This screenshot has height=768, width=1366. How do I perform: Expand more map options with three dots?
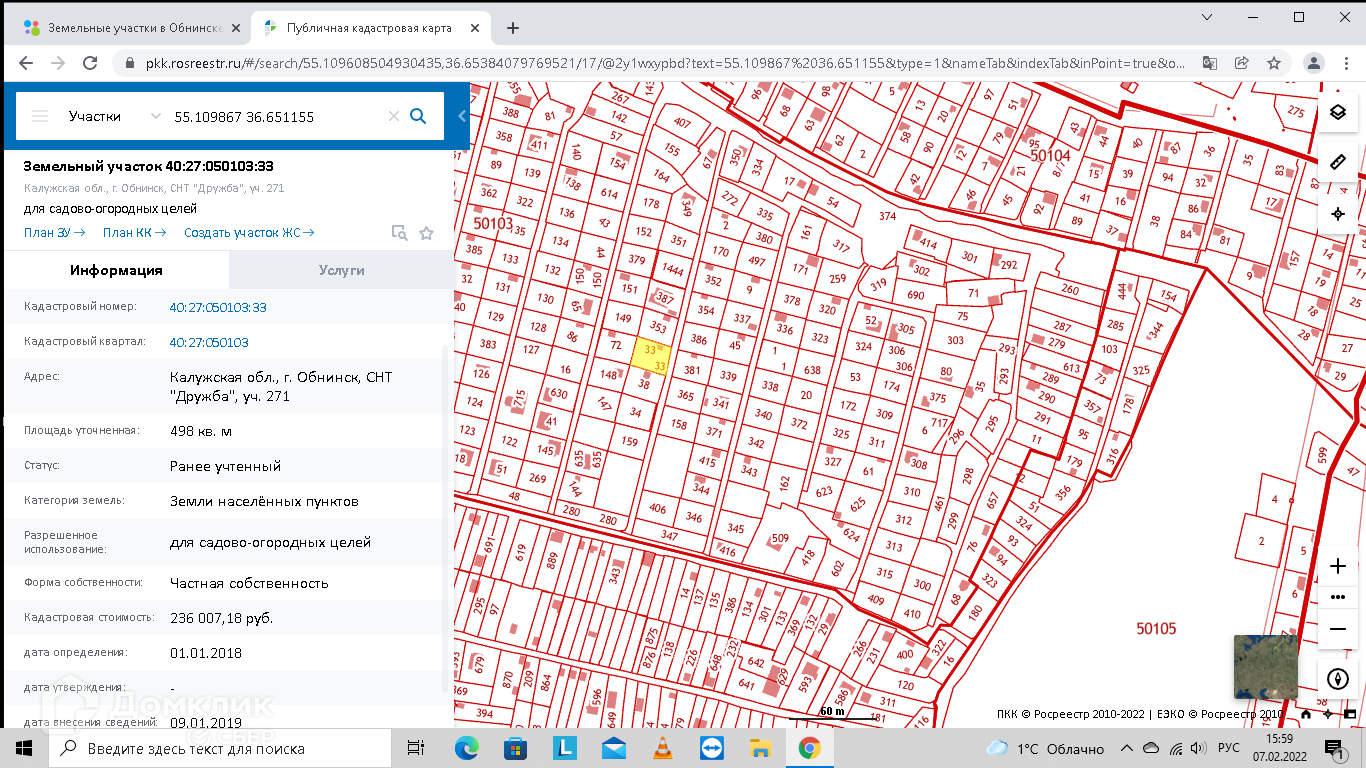point(1338,597)
